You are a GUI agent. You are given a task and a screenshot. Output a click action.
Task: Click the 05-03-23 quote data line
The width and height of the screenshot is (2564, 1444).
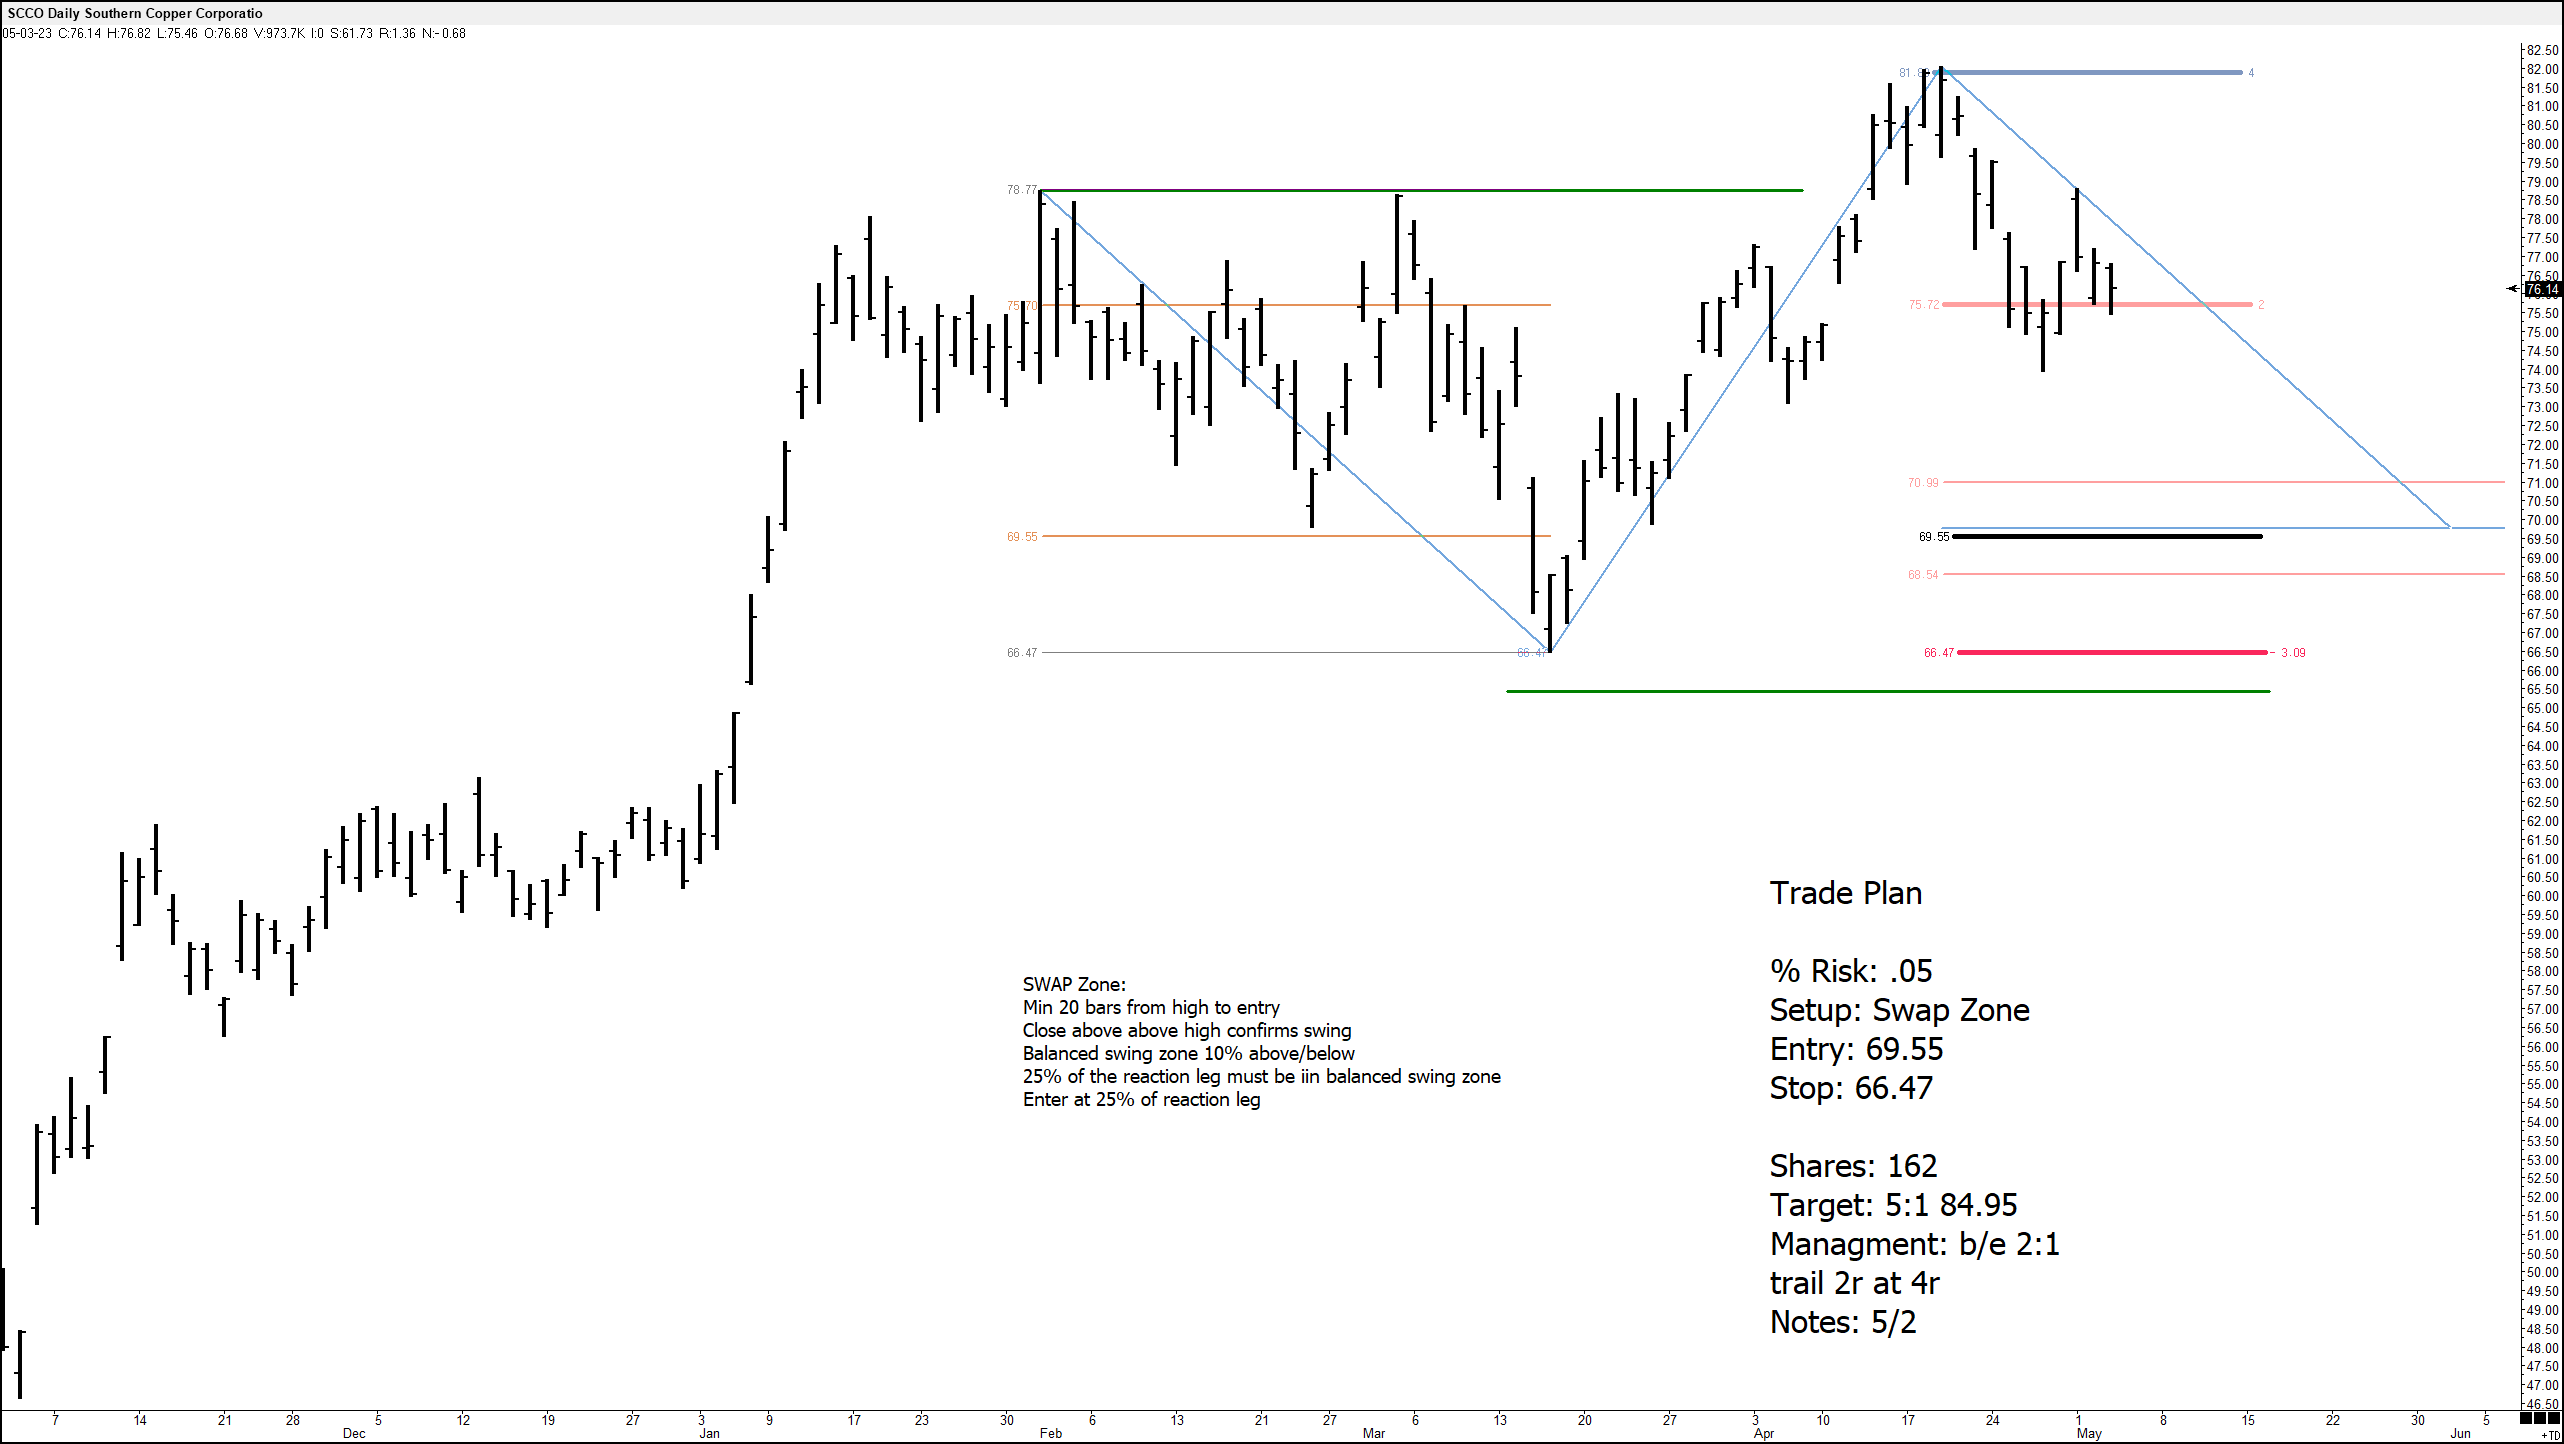point(234,33)
